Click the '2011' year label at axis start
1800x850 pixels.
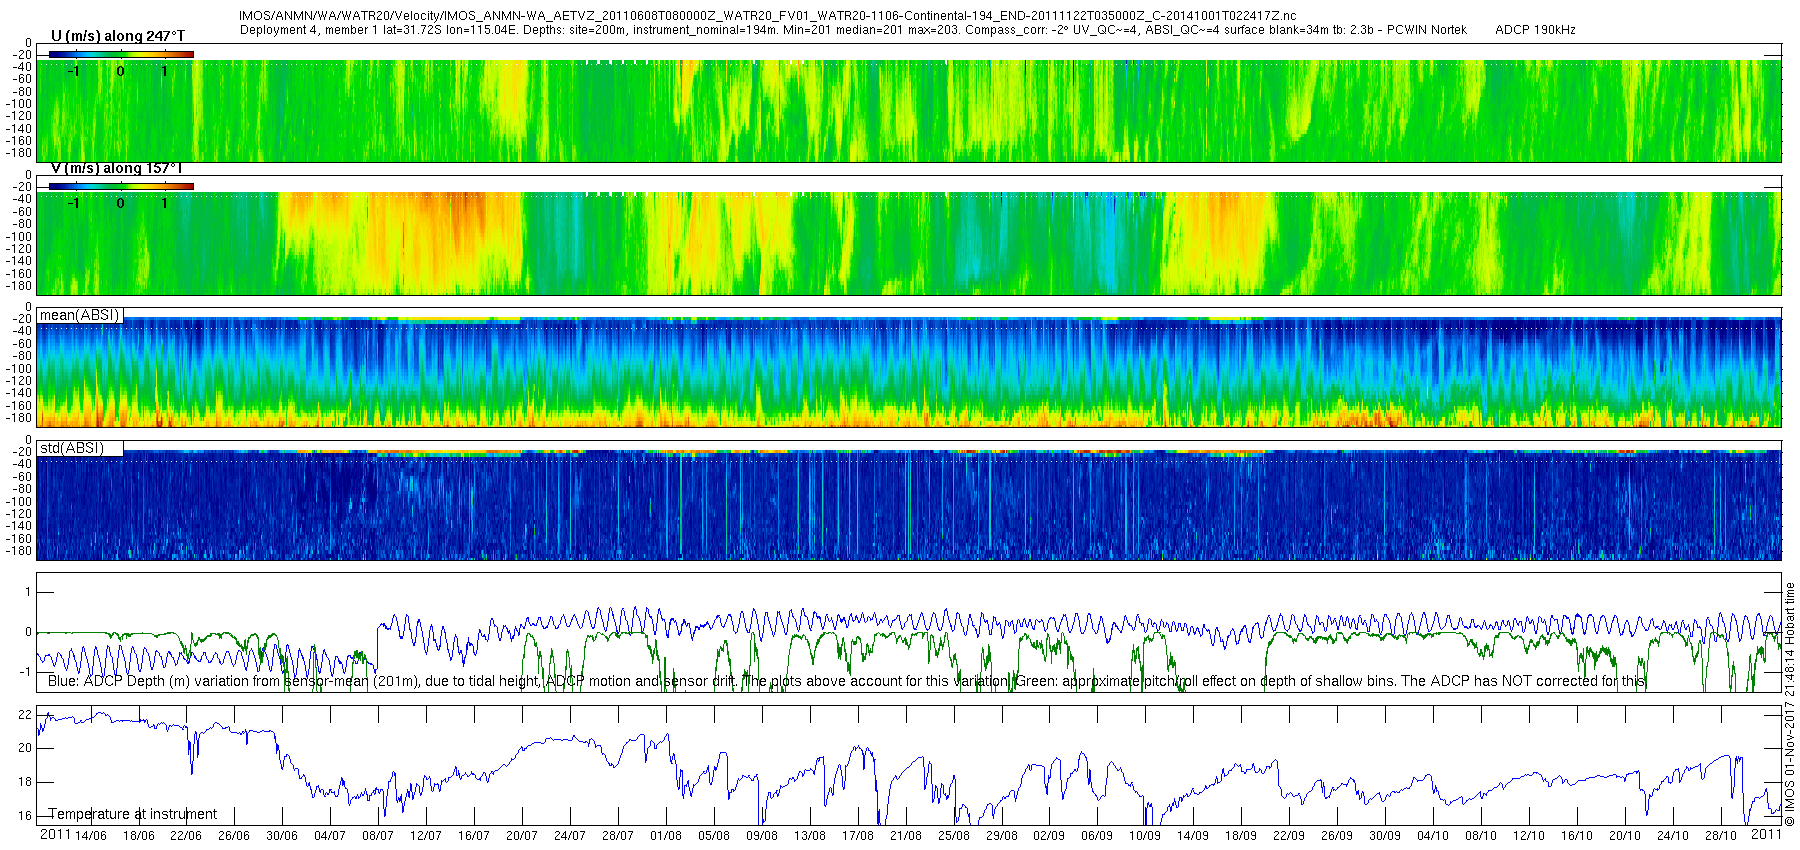[55, 834]
